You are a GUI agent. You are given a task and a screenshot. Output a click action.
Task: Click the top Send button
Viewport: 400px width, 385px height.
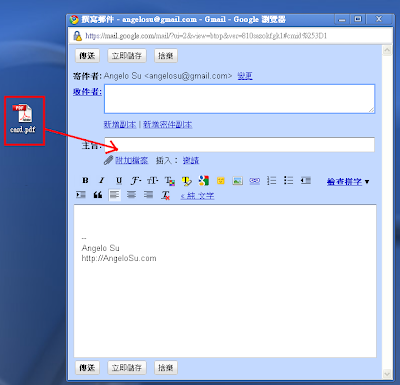87,56
